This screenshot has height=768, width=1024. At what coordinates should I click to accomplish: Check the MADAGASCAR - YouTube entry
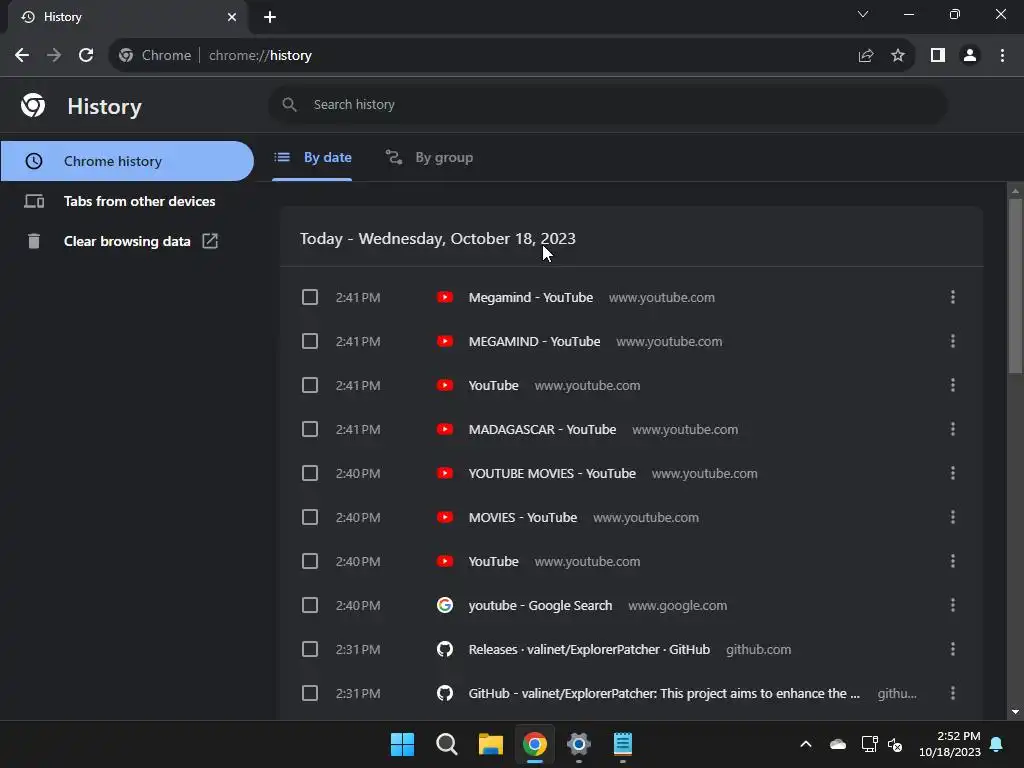click(310, 429)
